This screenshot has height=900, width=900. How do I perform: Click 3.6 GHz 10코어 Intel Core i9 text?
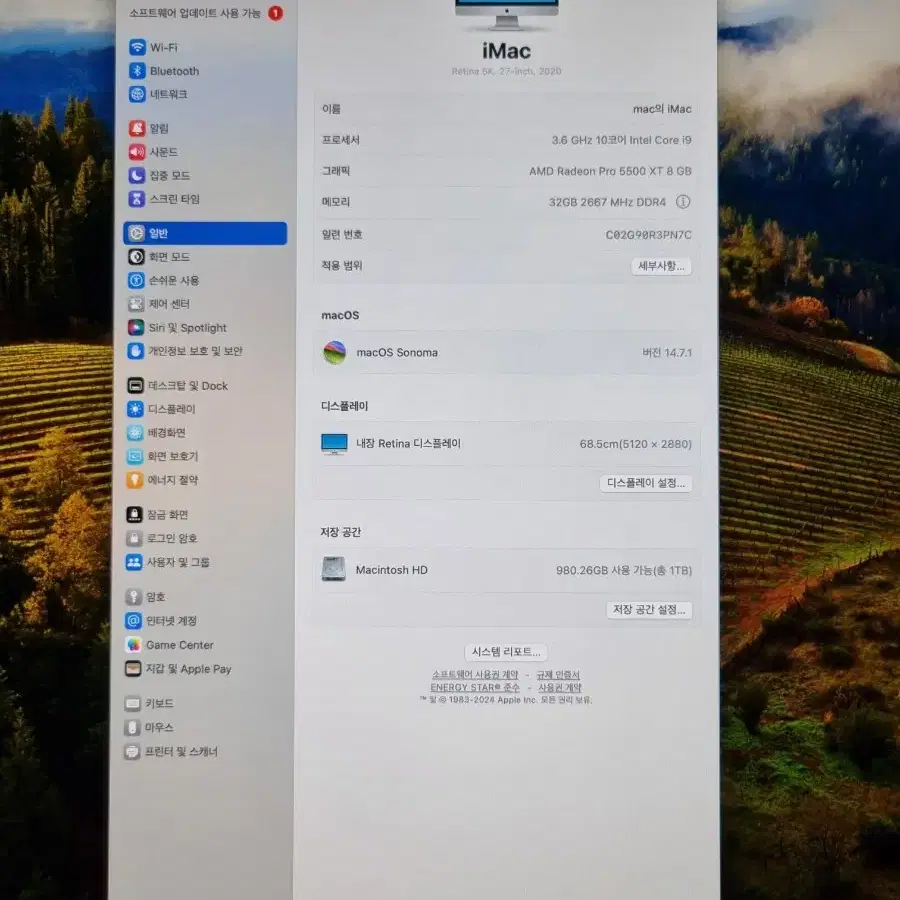(x=621, y=140)
